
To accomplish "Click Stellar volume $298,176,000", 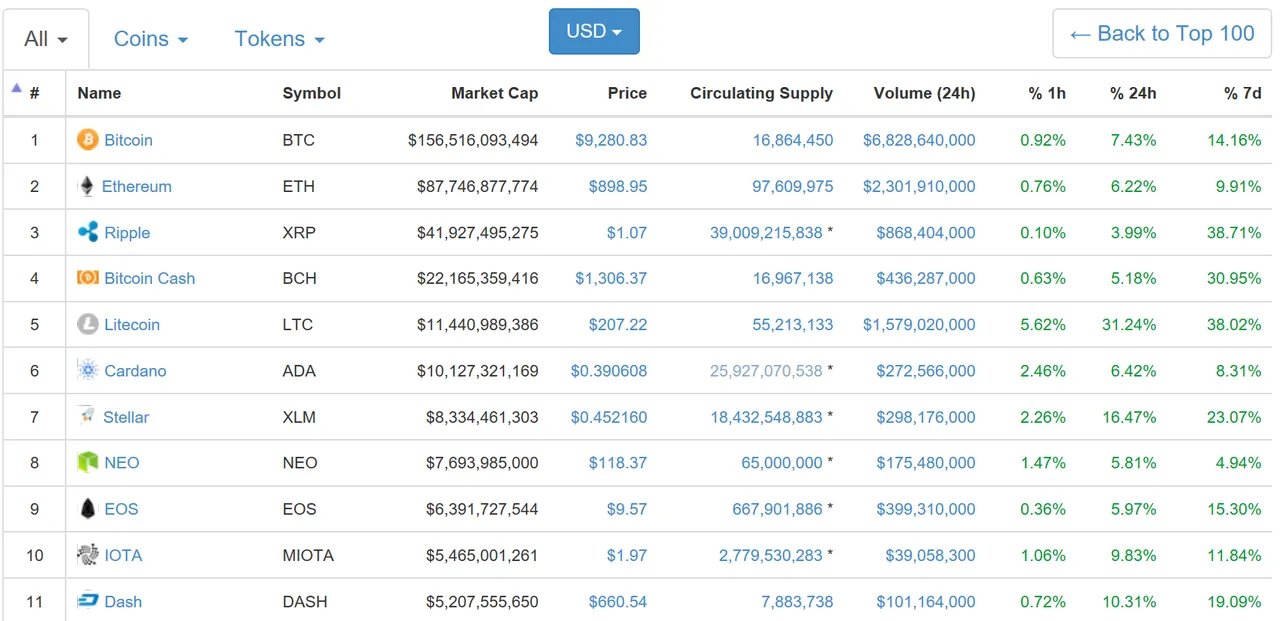I will coord(926,417).
